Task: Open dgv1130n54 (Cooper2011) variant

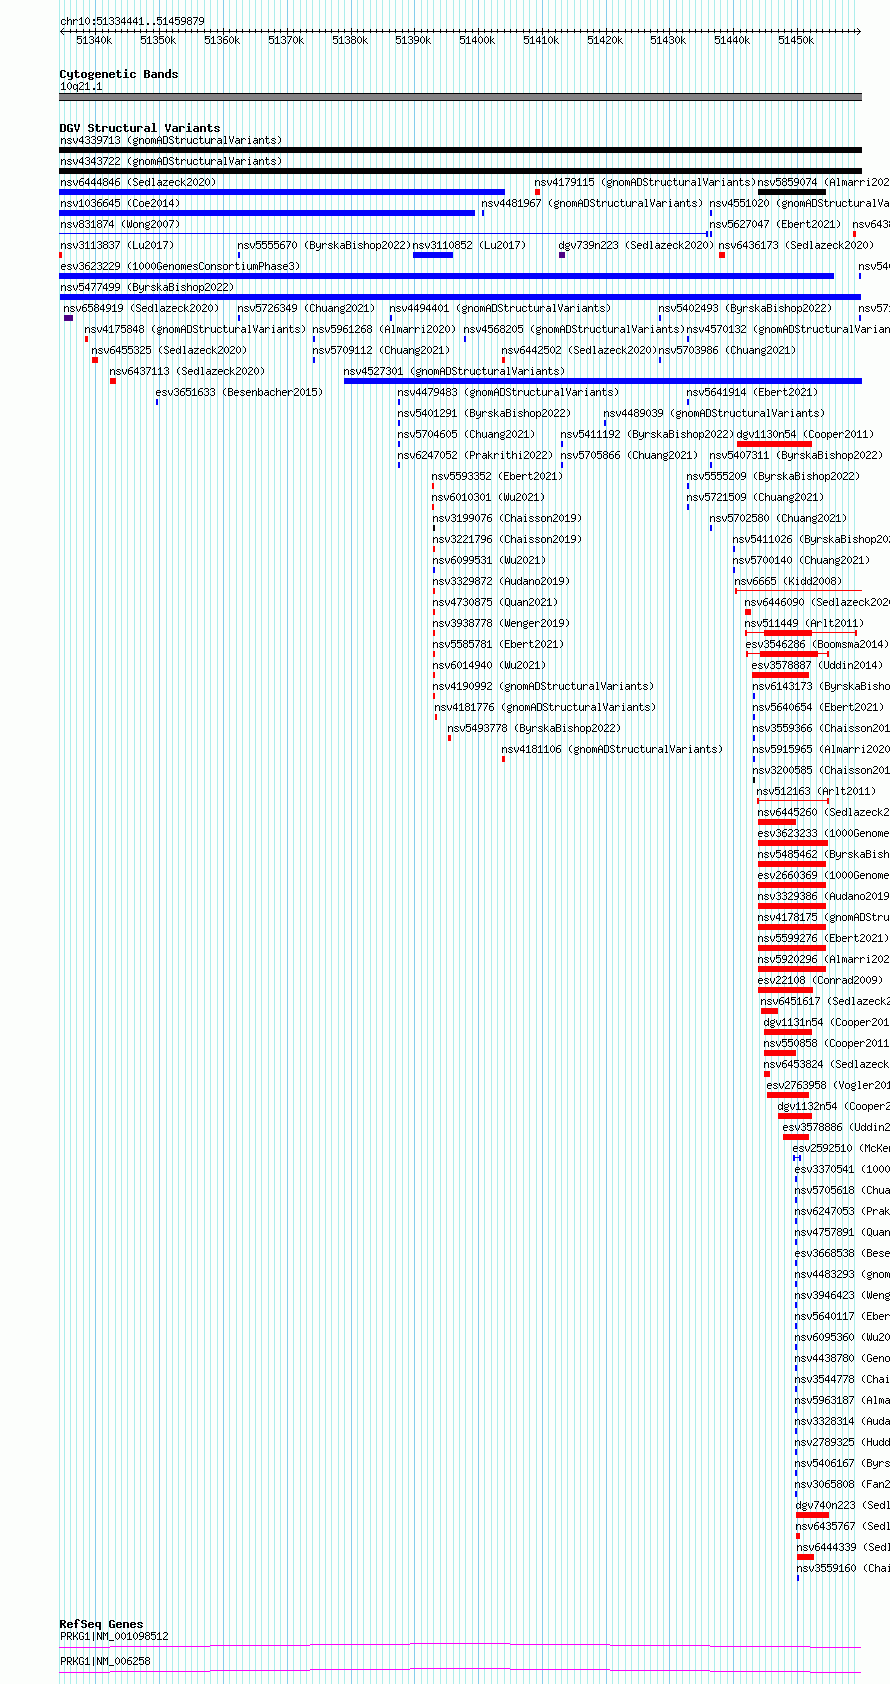Action: [805, 434]
